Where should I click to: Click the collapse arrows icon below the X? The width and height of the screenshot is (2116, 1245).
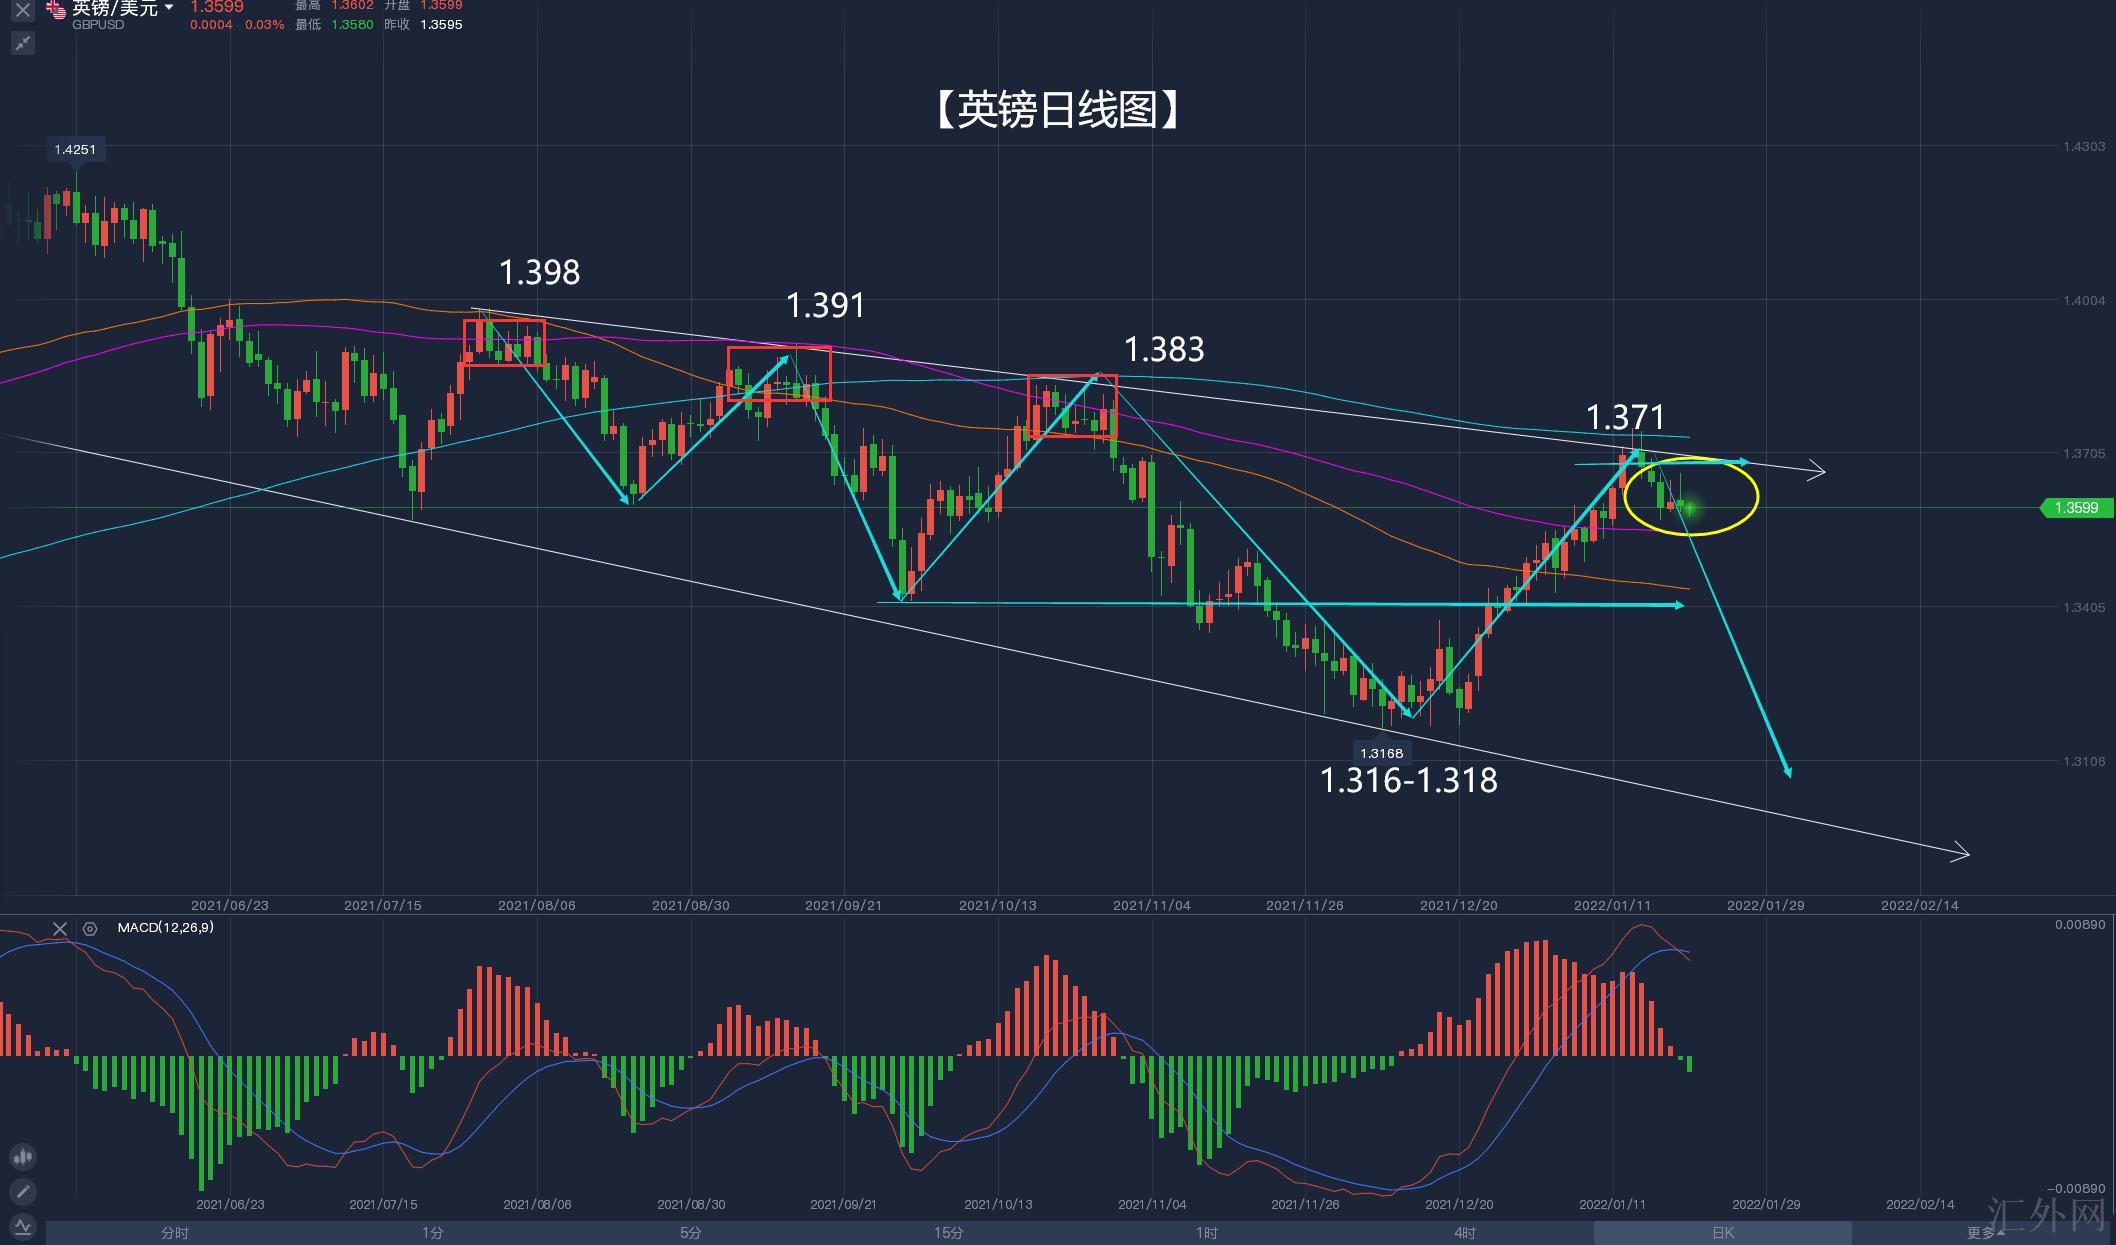(22, 43)
